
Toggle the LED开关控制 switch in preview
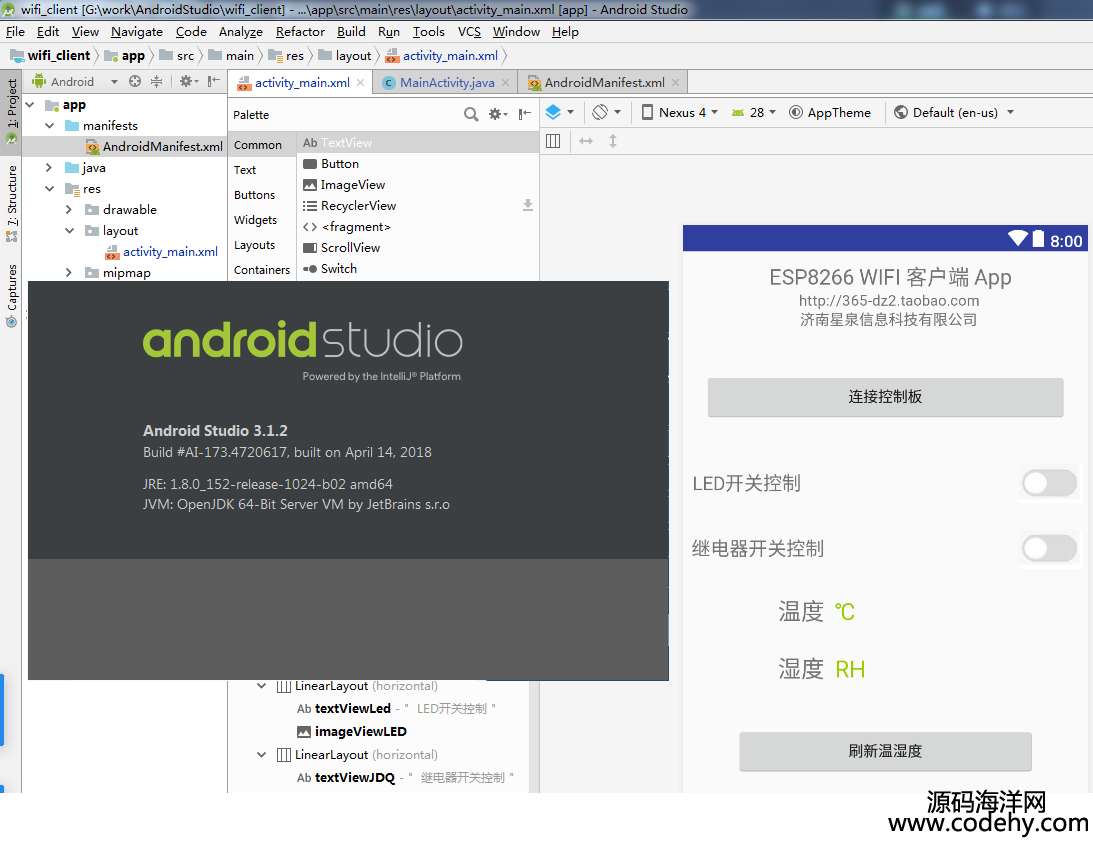(1049, 483)
